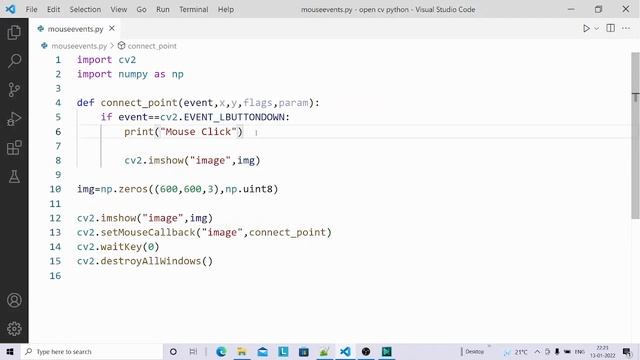Open the Search view in the activity bar
Screen dimensions: 640x360
pyautogui.click(x=14, y=61)
